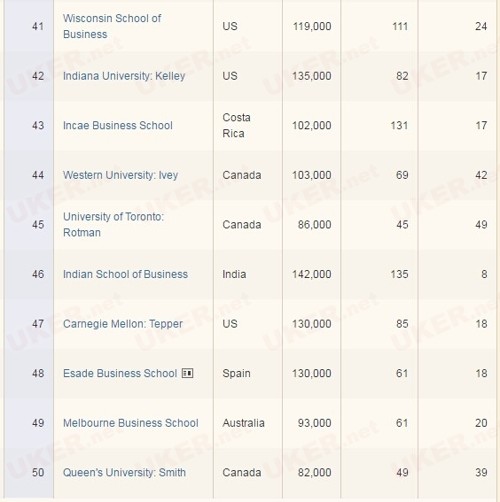Screen dimensions: 500x502
Task: Open Carnegie Mellon: Tepper link
Action: tap(123, 324)
